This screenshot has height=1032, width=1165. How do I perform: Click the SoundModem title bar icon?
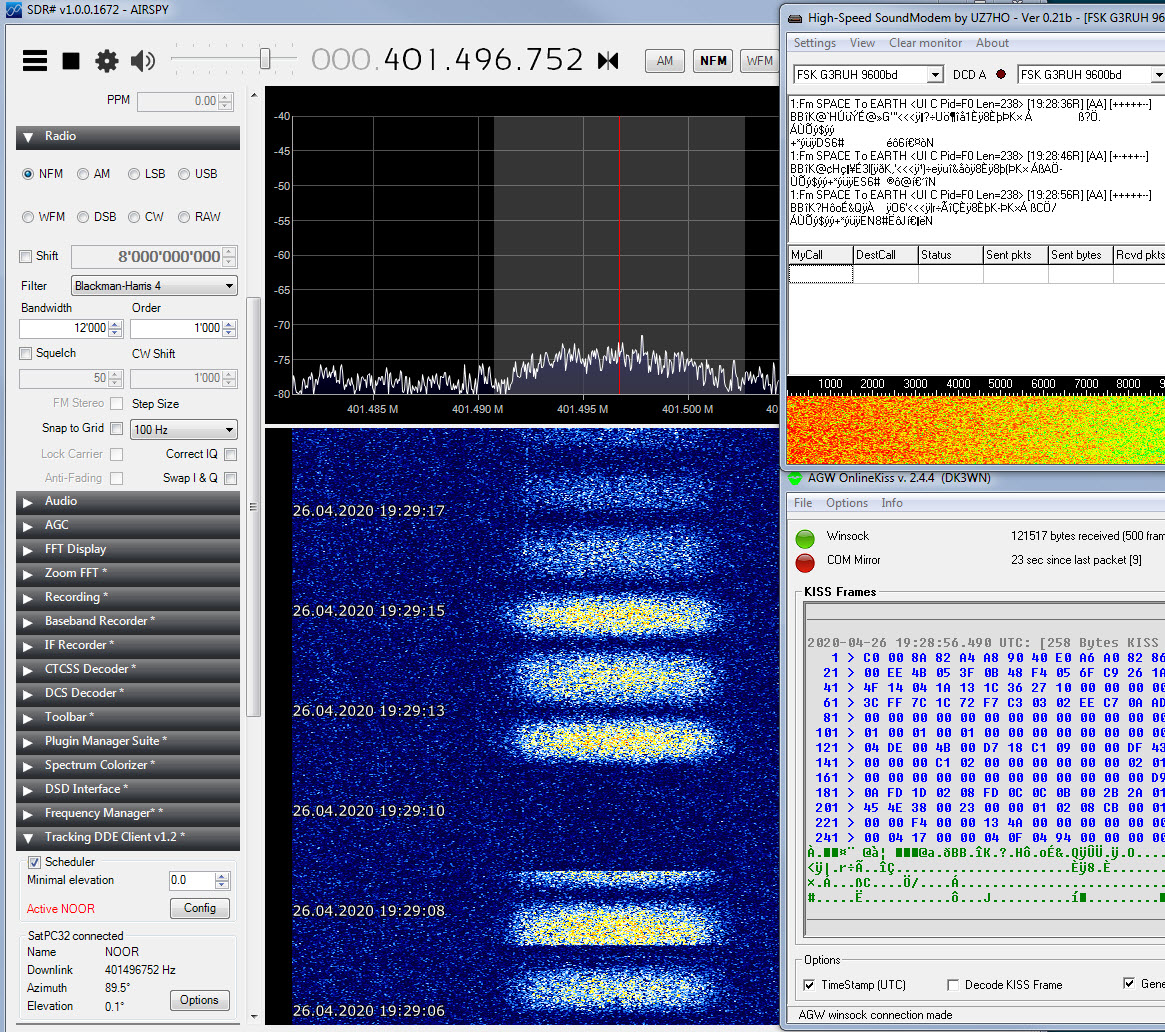(795, 18)
